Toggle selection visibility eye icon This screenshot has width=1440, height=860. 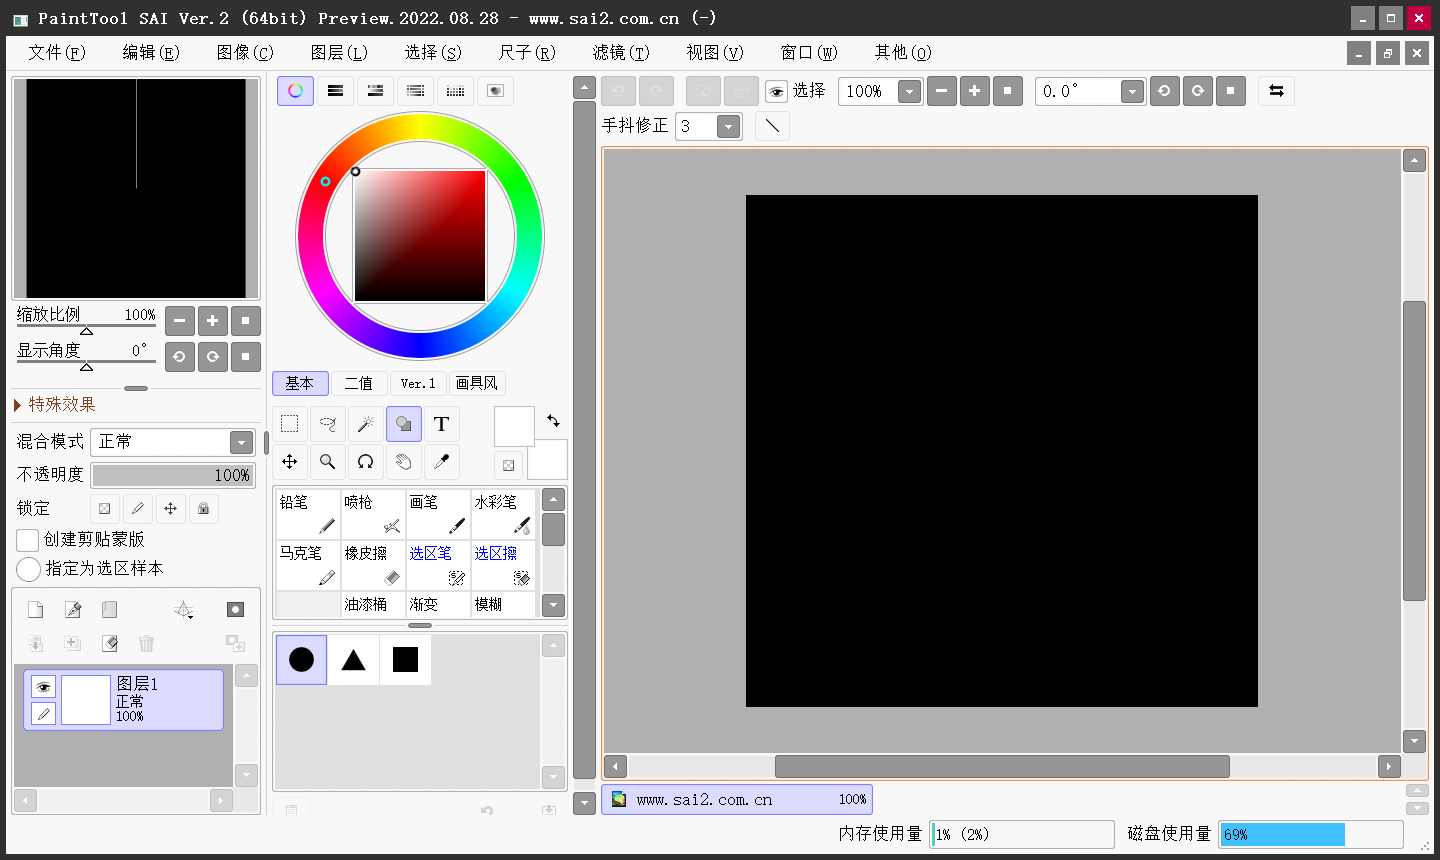coord(776,92)
